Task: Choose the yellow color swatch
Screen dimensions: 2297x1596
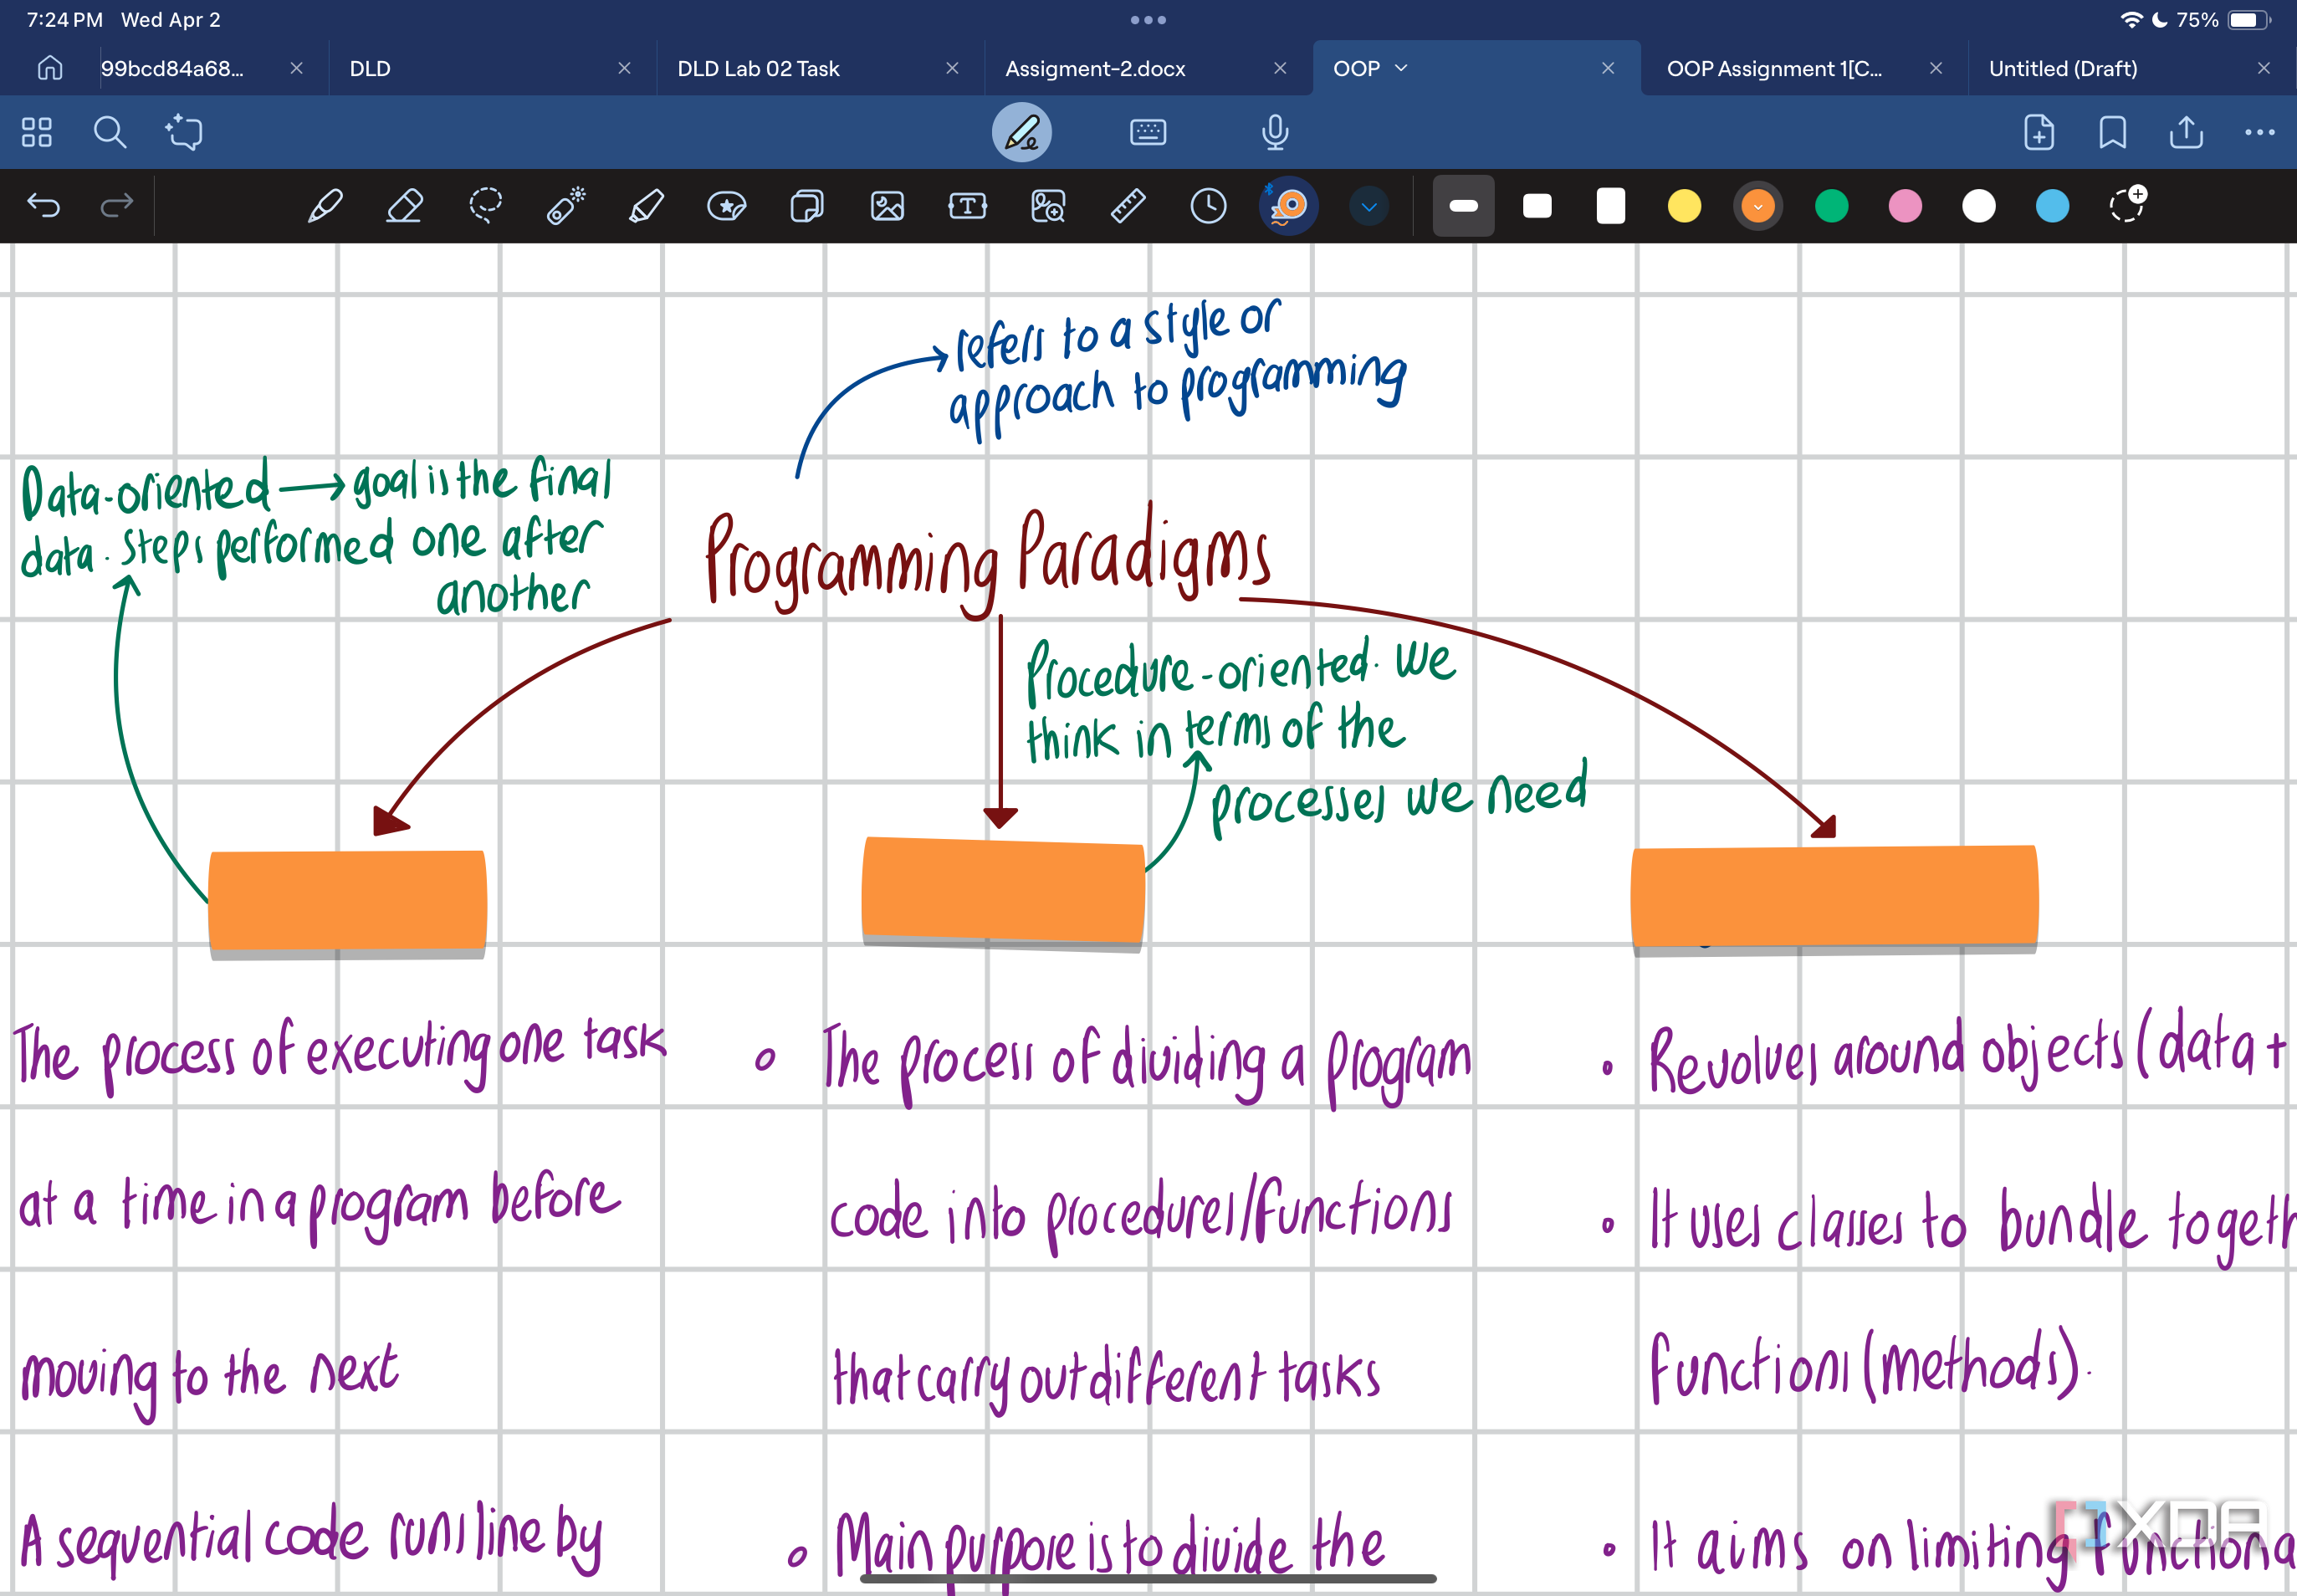Action: pos(1685,207)
